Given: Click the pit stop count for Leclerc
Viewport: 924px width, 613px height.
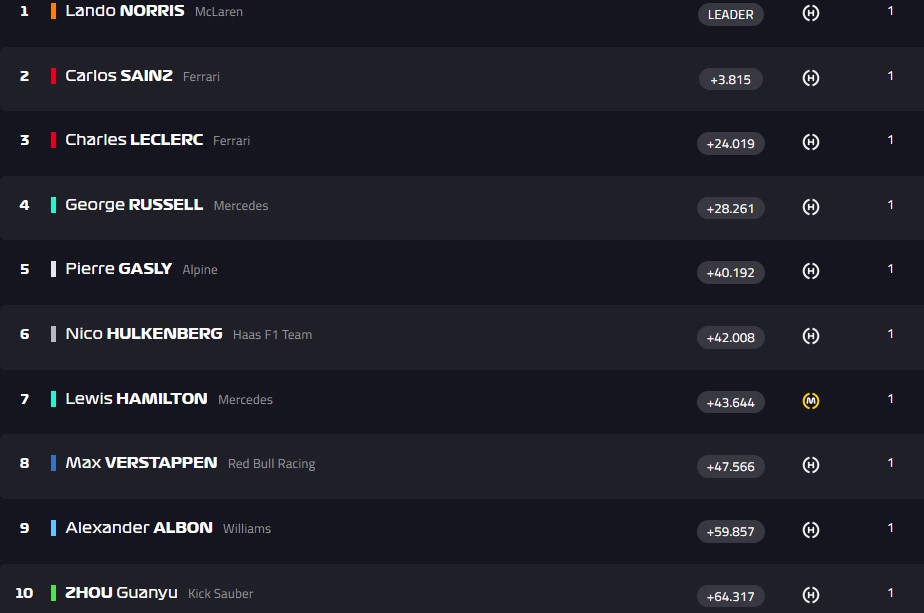Looking at the screenshot, I should [890, 140].
